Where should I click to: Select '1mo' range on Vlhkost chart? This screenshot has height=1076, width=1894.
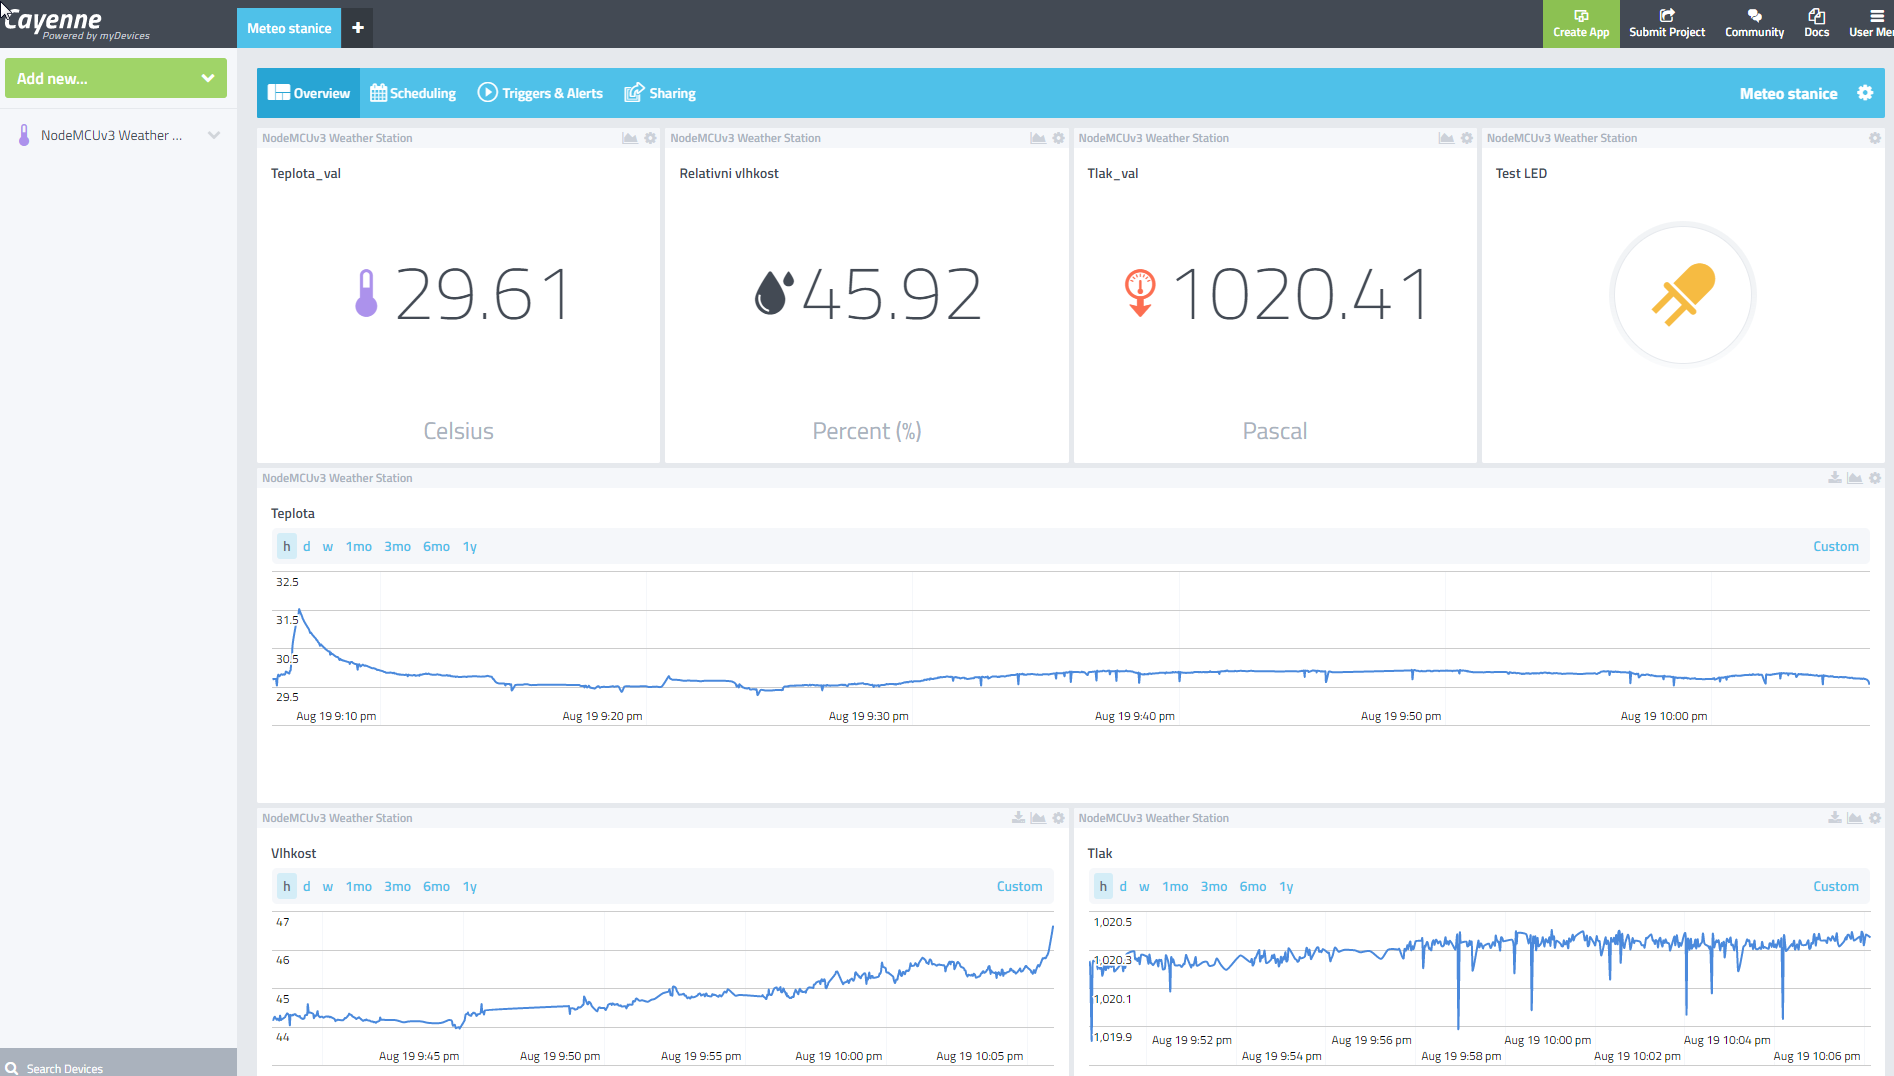pos(358,886)
